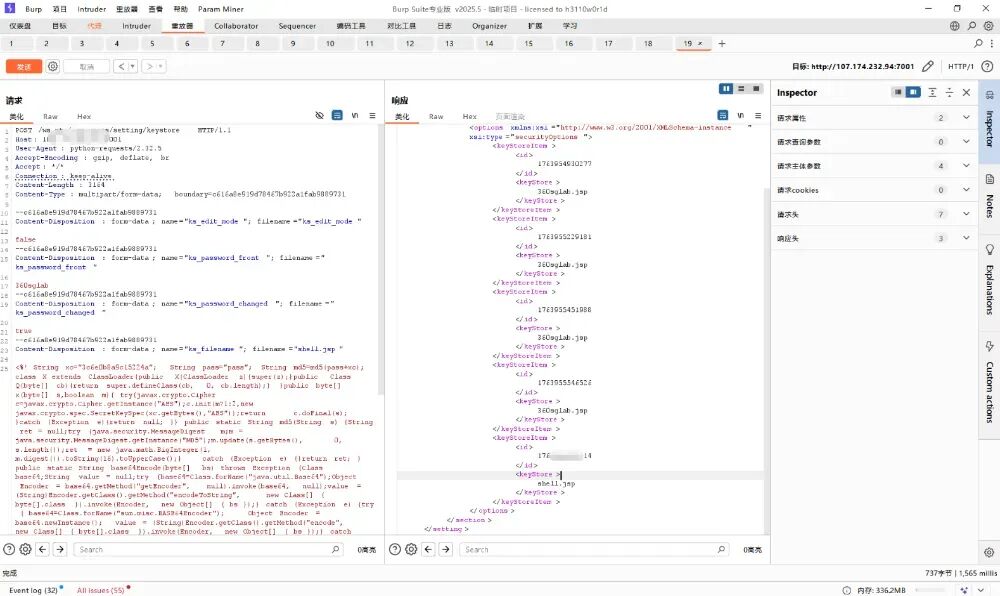Image resolution: width=1000 pixels, height=596 pixels.
Task: Open the Inspector side tab
Action: point(989,121)
